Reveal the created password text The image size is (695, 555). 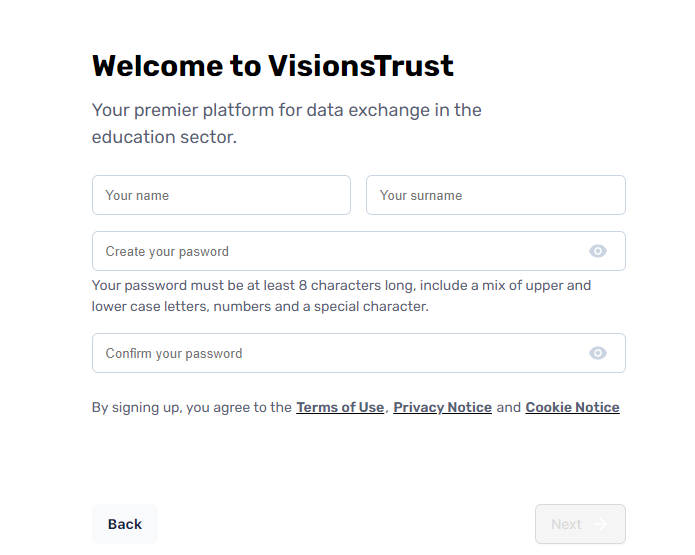pos(597,251)
